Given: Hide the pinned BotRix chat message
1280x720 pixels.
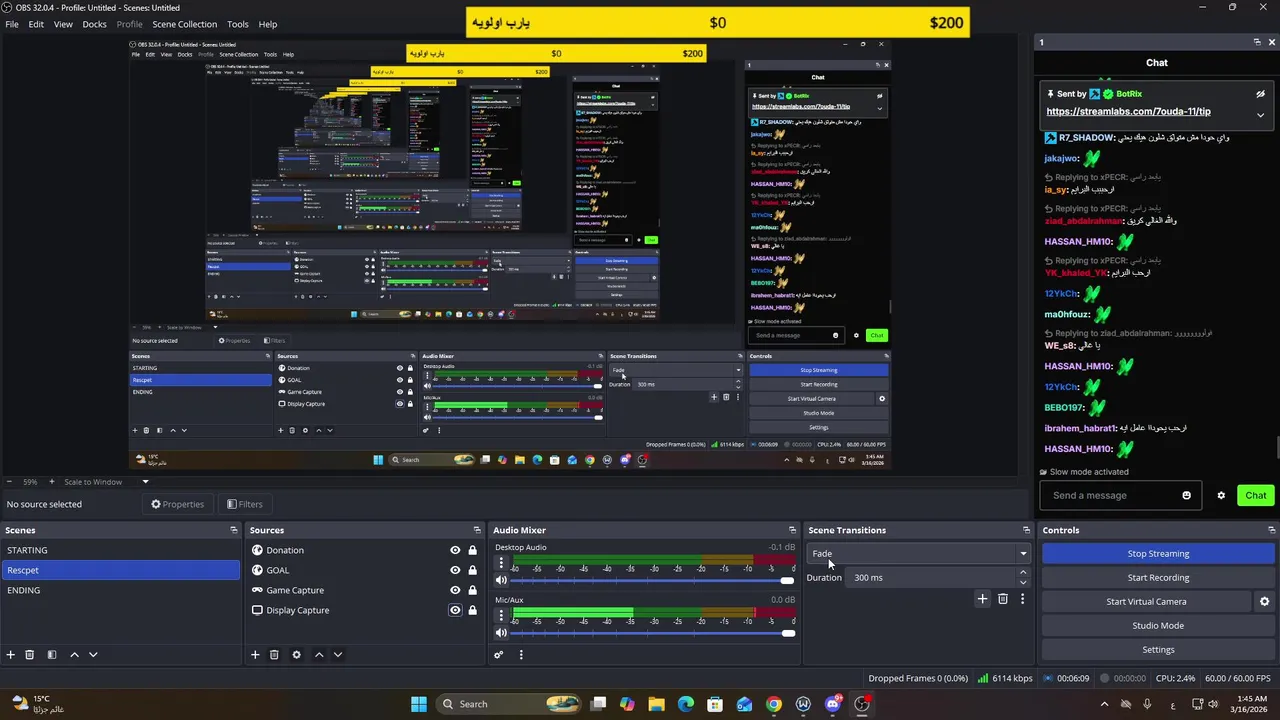Looking at the screenshot, I should (x=1261, y=94).
